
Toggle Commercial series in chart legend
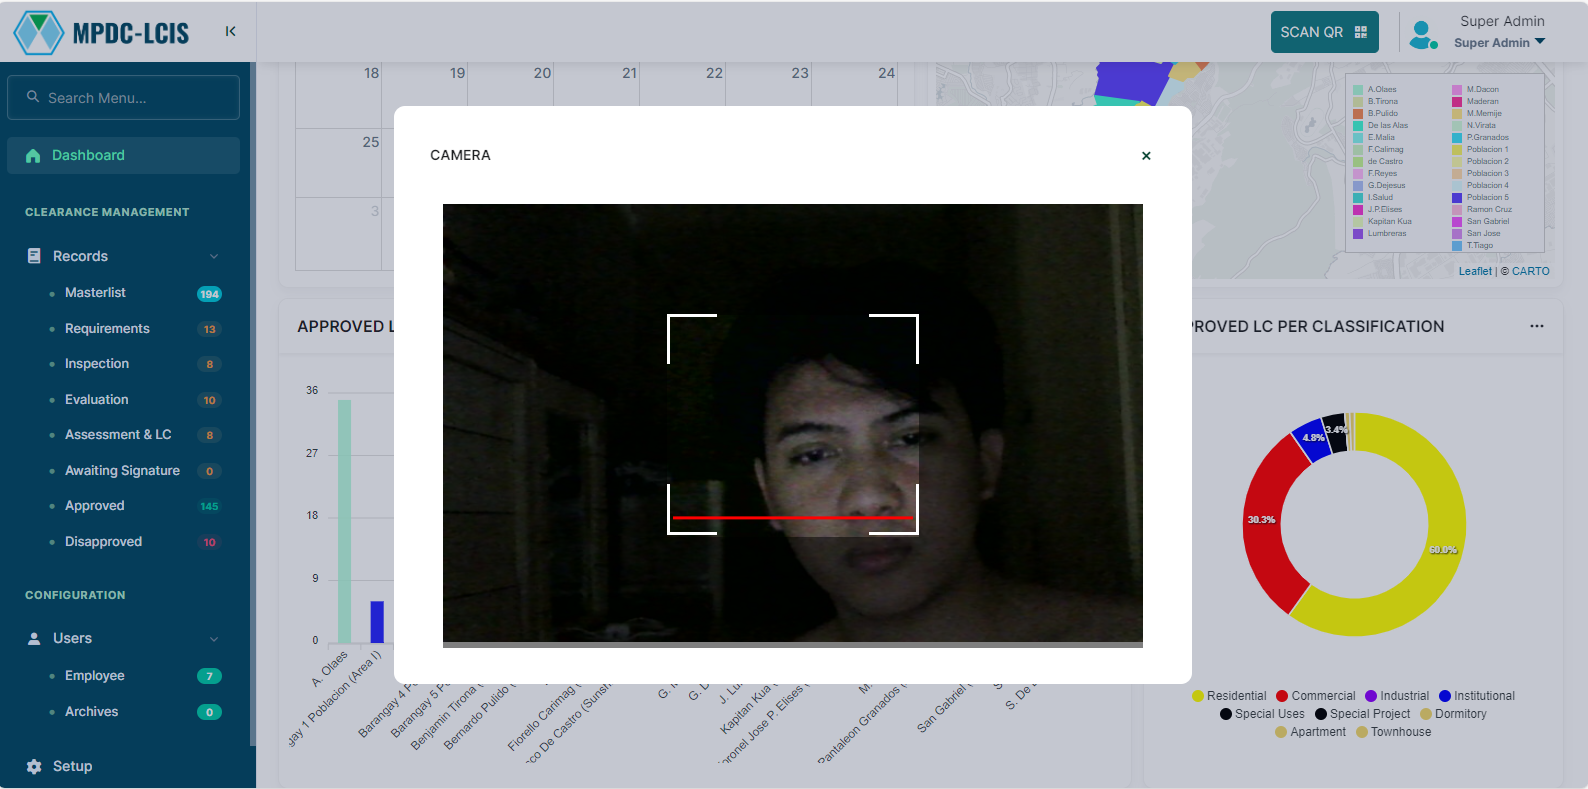[1315, 696]
